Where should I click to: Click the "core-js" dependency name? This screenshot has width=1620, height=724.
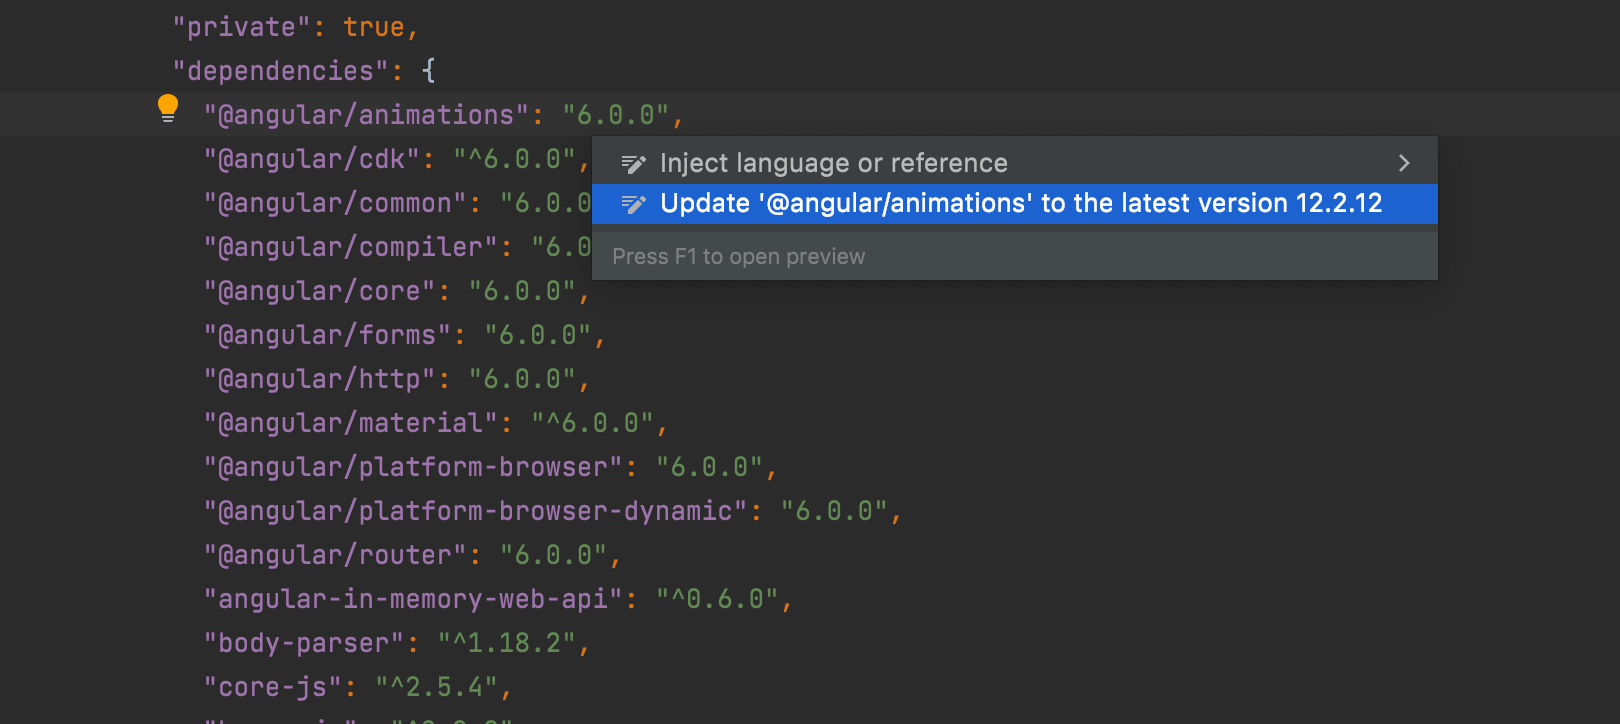pos(272,688)
